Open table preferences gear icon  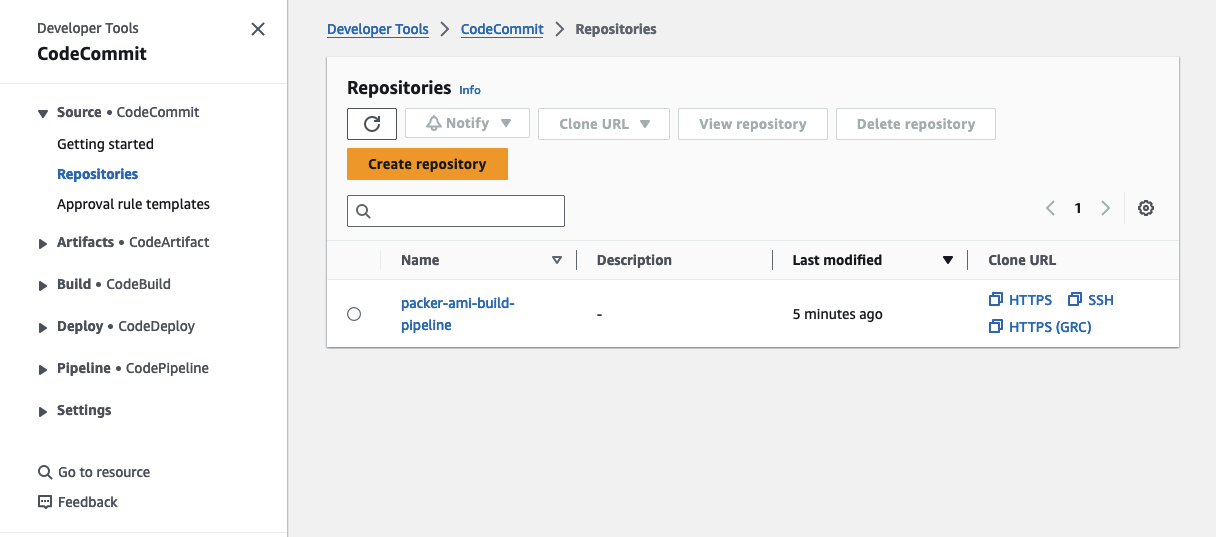point(1146,209)
